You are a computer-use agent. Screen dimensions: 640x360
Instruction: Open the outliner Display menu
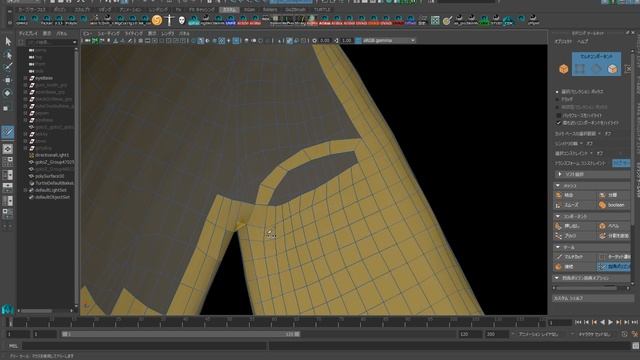29,33
